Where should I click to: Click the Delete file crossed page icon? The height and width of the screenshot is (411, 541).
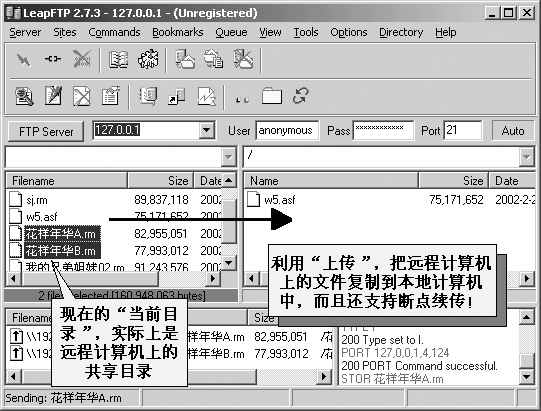(x=82, y=96)
